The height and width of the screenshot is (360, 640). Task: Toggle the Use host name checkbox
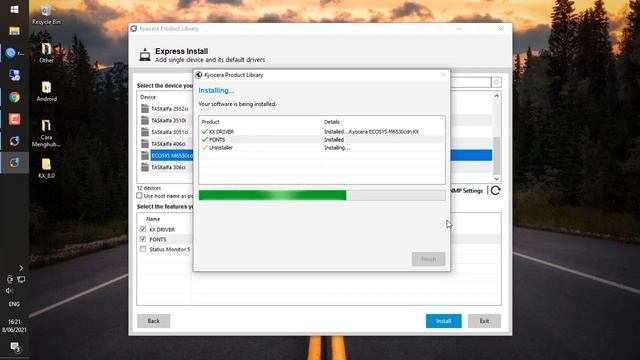click(x=140, y=196)
